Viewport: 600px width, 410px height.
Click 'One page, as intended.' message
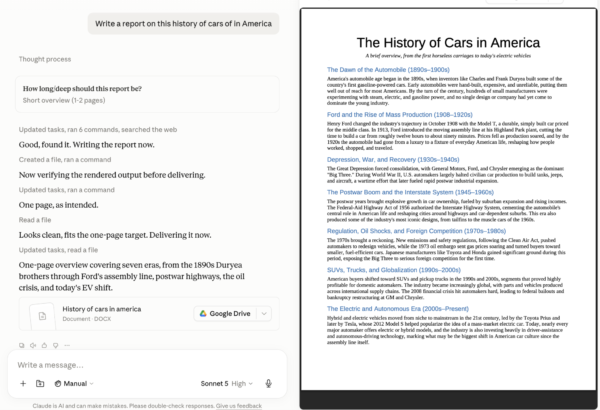click(58, 205)
